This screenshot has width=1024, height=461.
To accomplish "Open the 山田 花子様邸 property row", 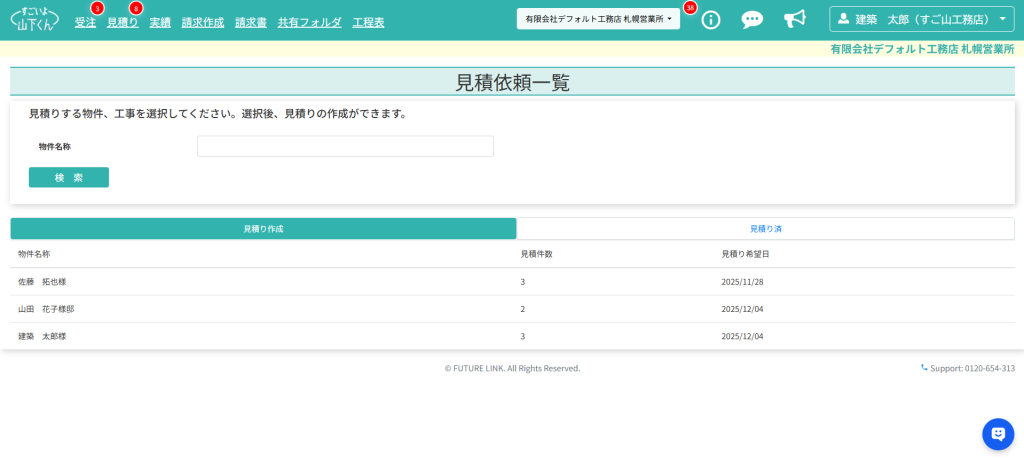I will click(46, 309).
